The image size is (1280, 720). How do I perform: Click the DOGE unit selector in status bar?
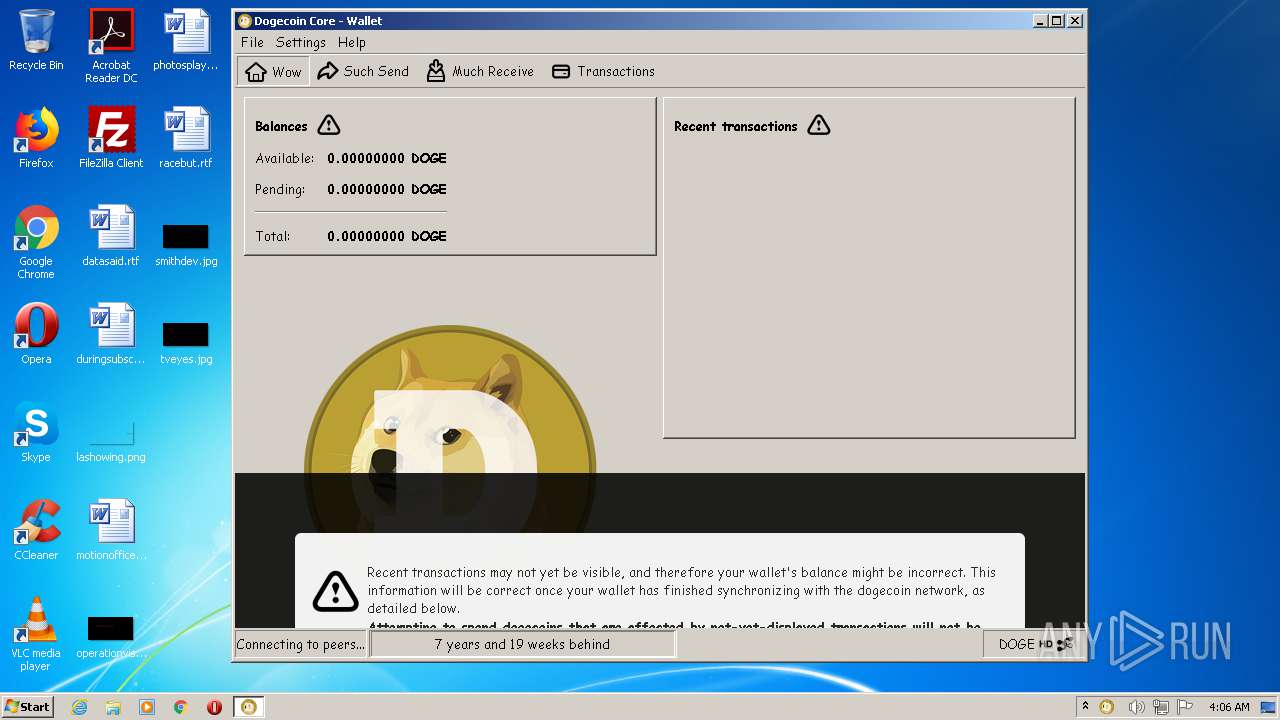coord(1016,644)
